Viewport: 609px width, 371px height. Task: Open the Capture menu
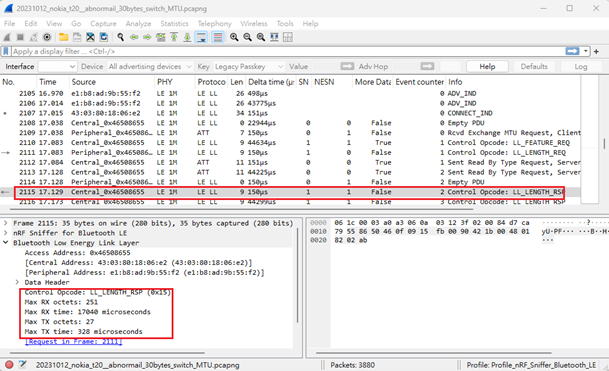(x=103, y=24)
